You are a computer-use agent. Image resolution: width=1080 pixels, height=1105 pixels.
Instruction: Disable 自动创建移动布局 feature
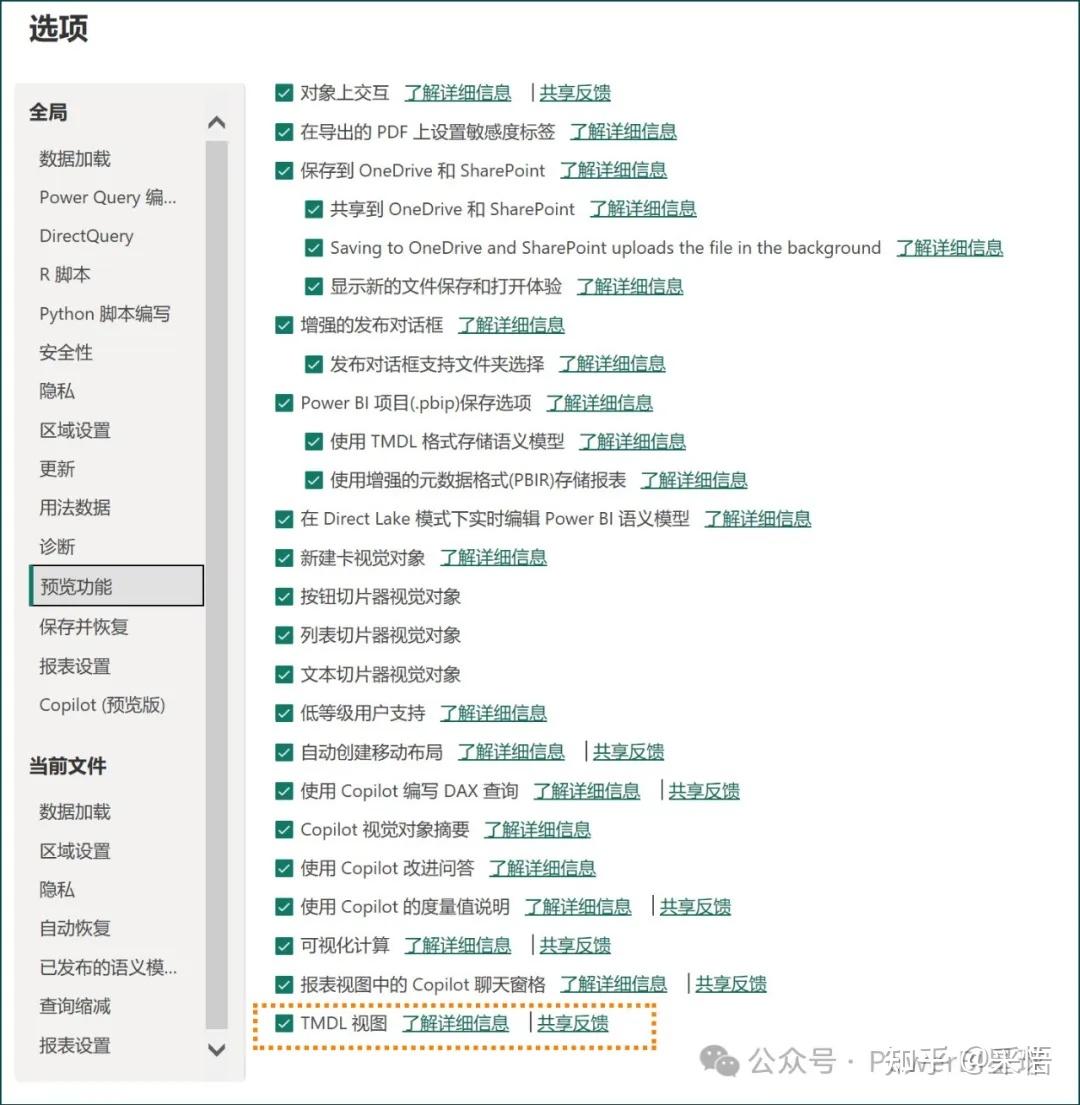click(284, 751)
